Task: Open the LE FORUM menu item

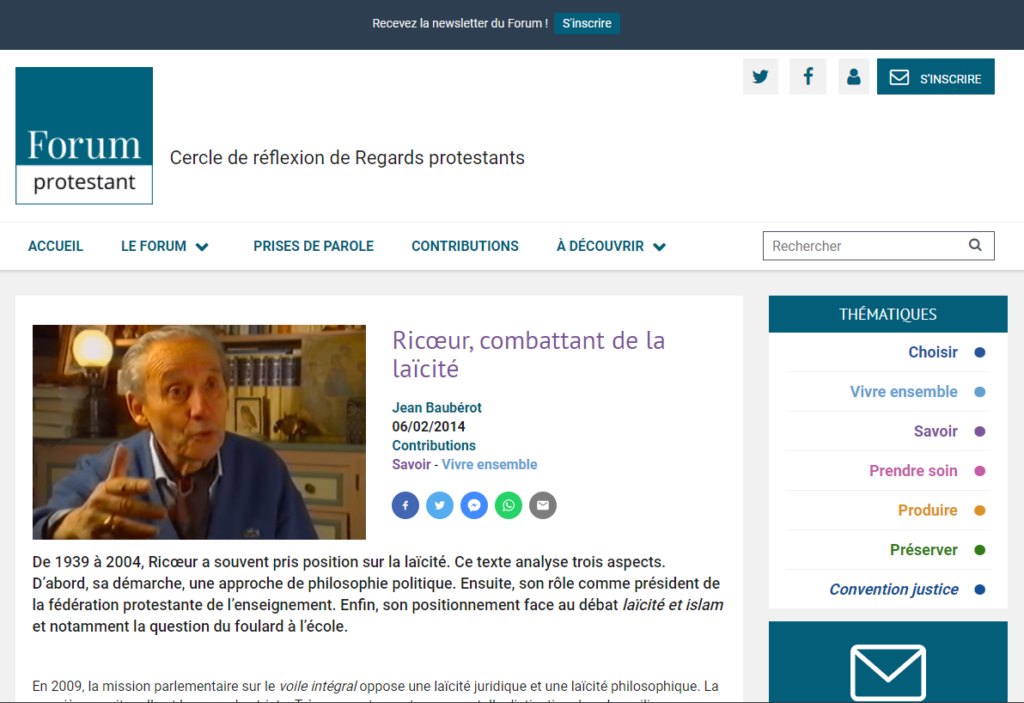Action: (x=153, y=246)
